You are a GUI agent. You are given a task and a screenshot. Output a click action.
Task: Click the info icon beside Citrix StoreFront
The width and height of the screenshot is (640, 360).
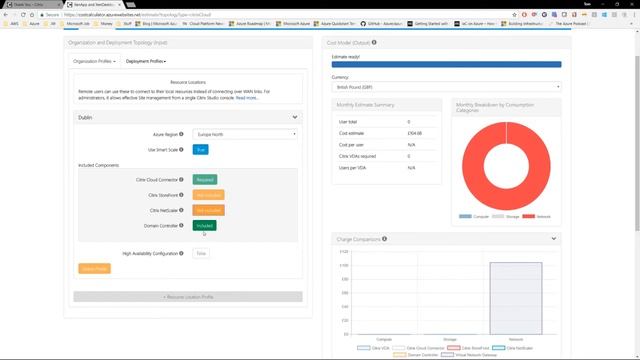(x=181, y=195)
